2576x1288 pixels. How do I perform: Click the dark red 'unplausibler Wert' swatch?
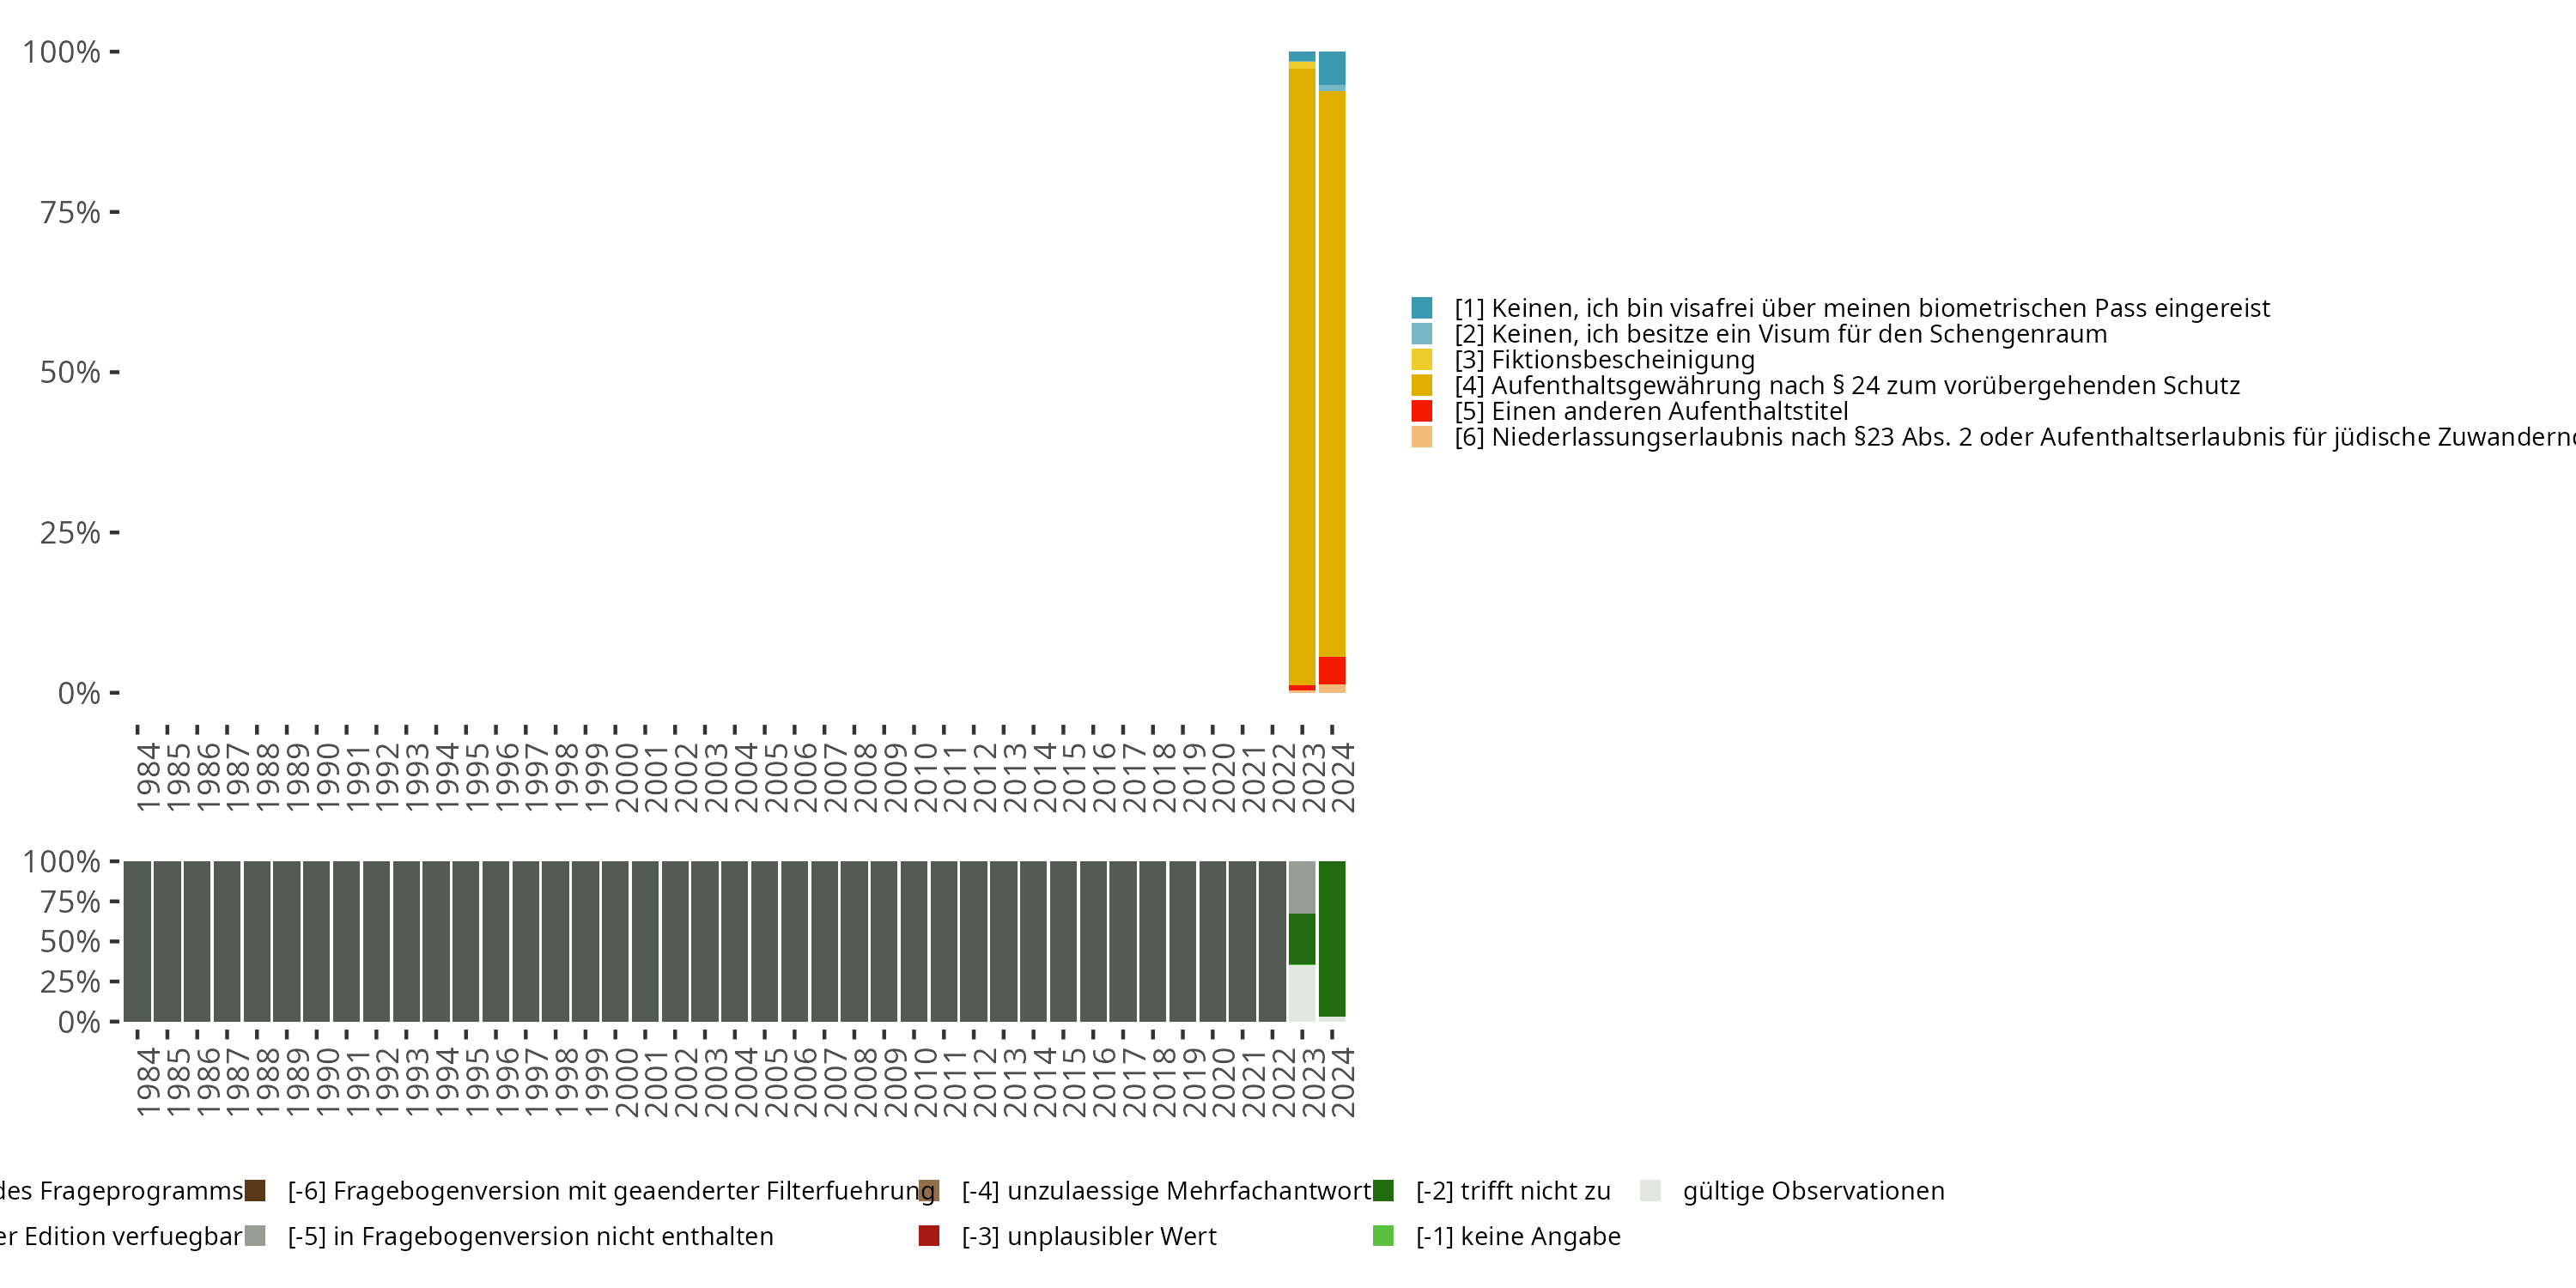tap(928, 1236)
